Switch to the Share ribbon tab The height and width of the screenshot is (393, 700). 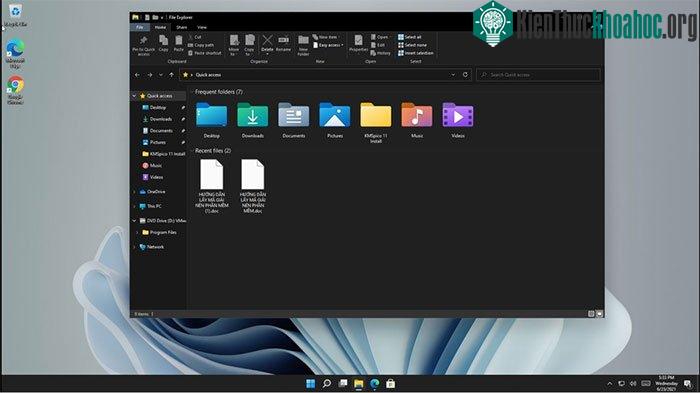pos(181,27)
